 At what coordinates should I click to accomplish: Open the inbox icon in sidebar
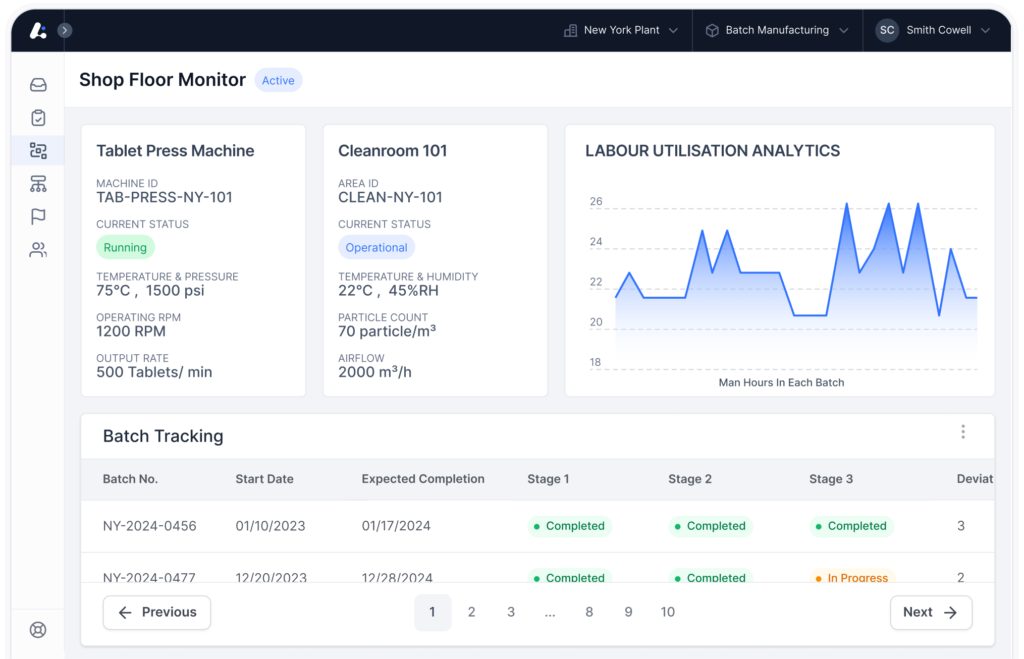[x=38, y=85]
